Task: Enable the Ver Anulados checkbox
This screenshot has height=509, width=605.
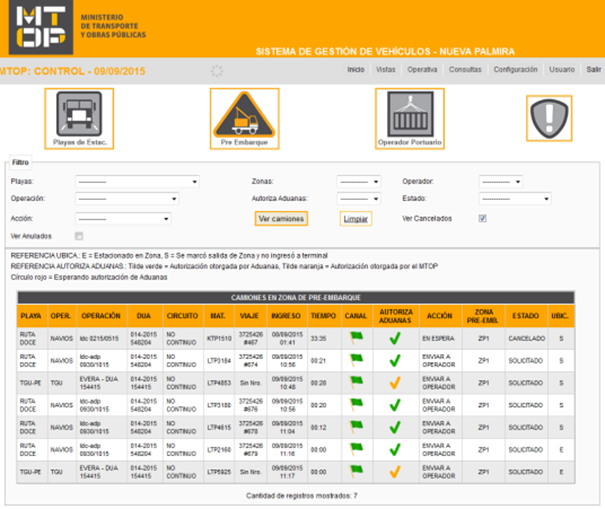Action: click(x=78, y=235)
